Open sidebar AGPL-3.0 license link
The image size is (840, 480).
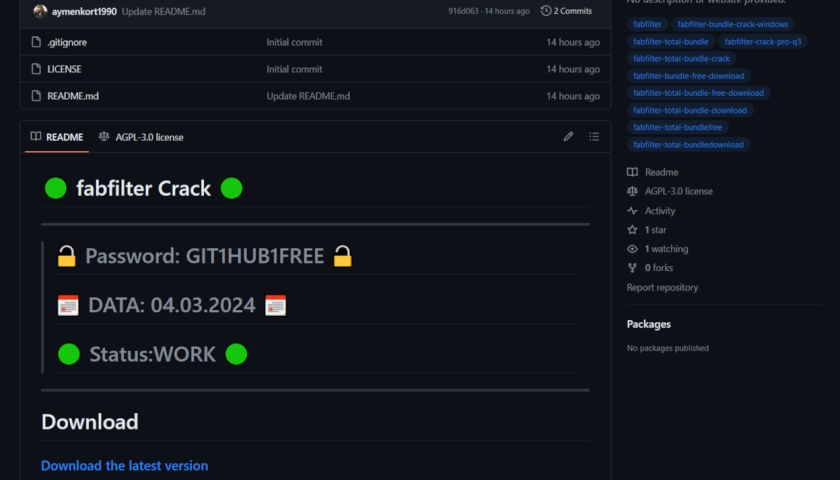679,191
